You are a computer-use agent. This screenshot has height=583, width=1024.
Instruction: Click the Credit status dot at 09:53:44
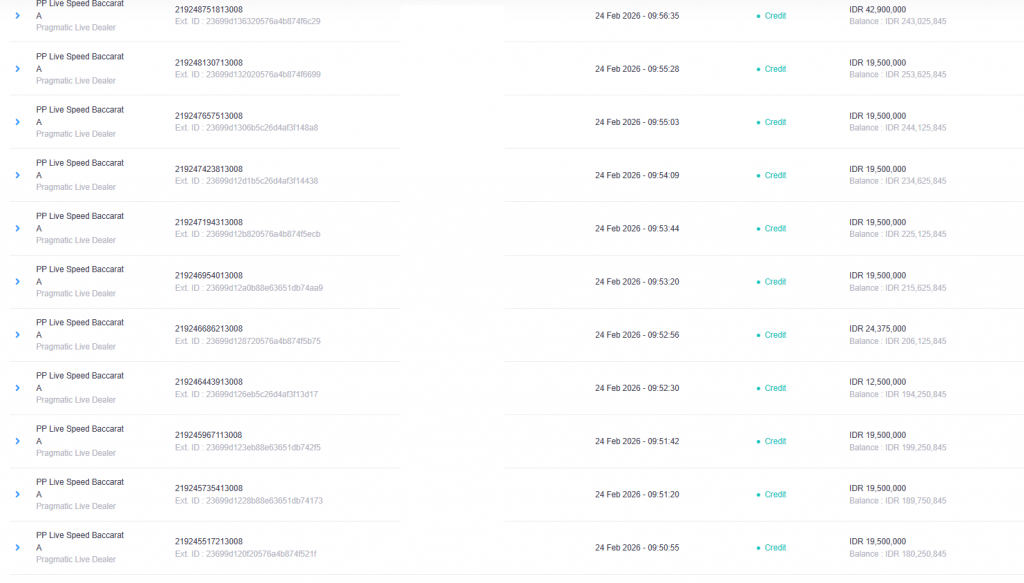[759, 229]
